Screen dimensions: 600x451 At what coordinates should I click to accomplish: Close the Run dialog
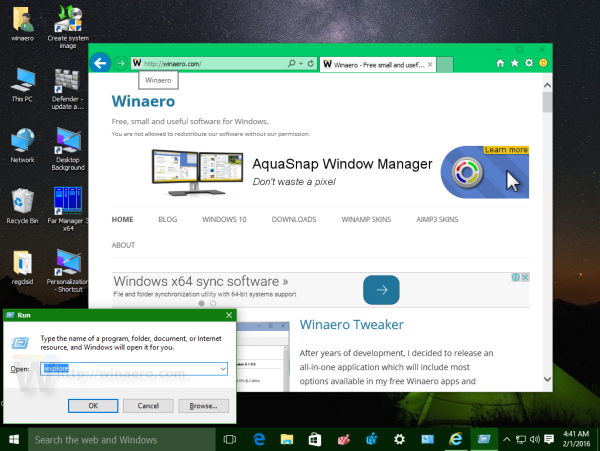(x=229, y=315)
